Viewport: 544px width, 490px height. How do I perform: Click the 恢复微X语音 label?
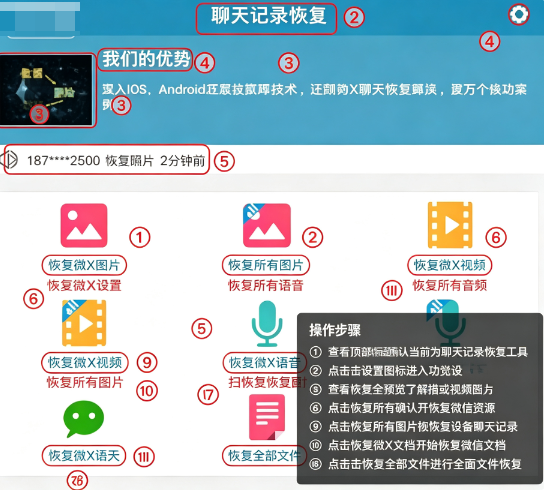(264, 362)
